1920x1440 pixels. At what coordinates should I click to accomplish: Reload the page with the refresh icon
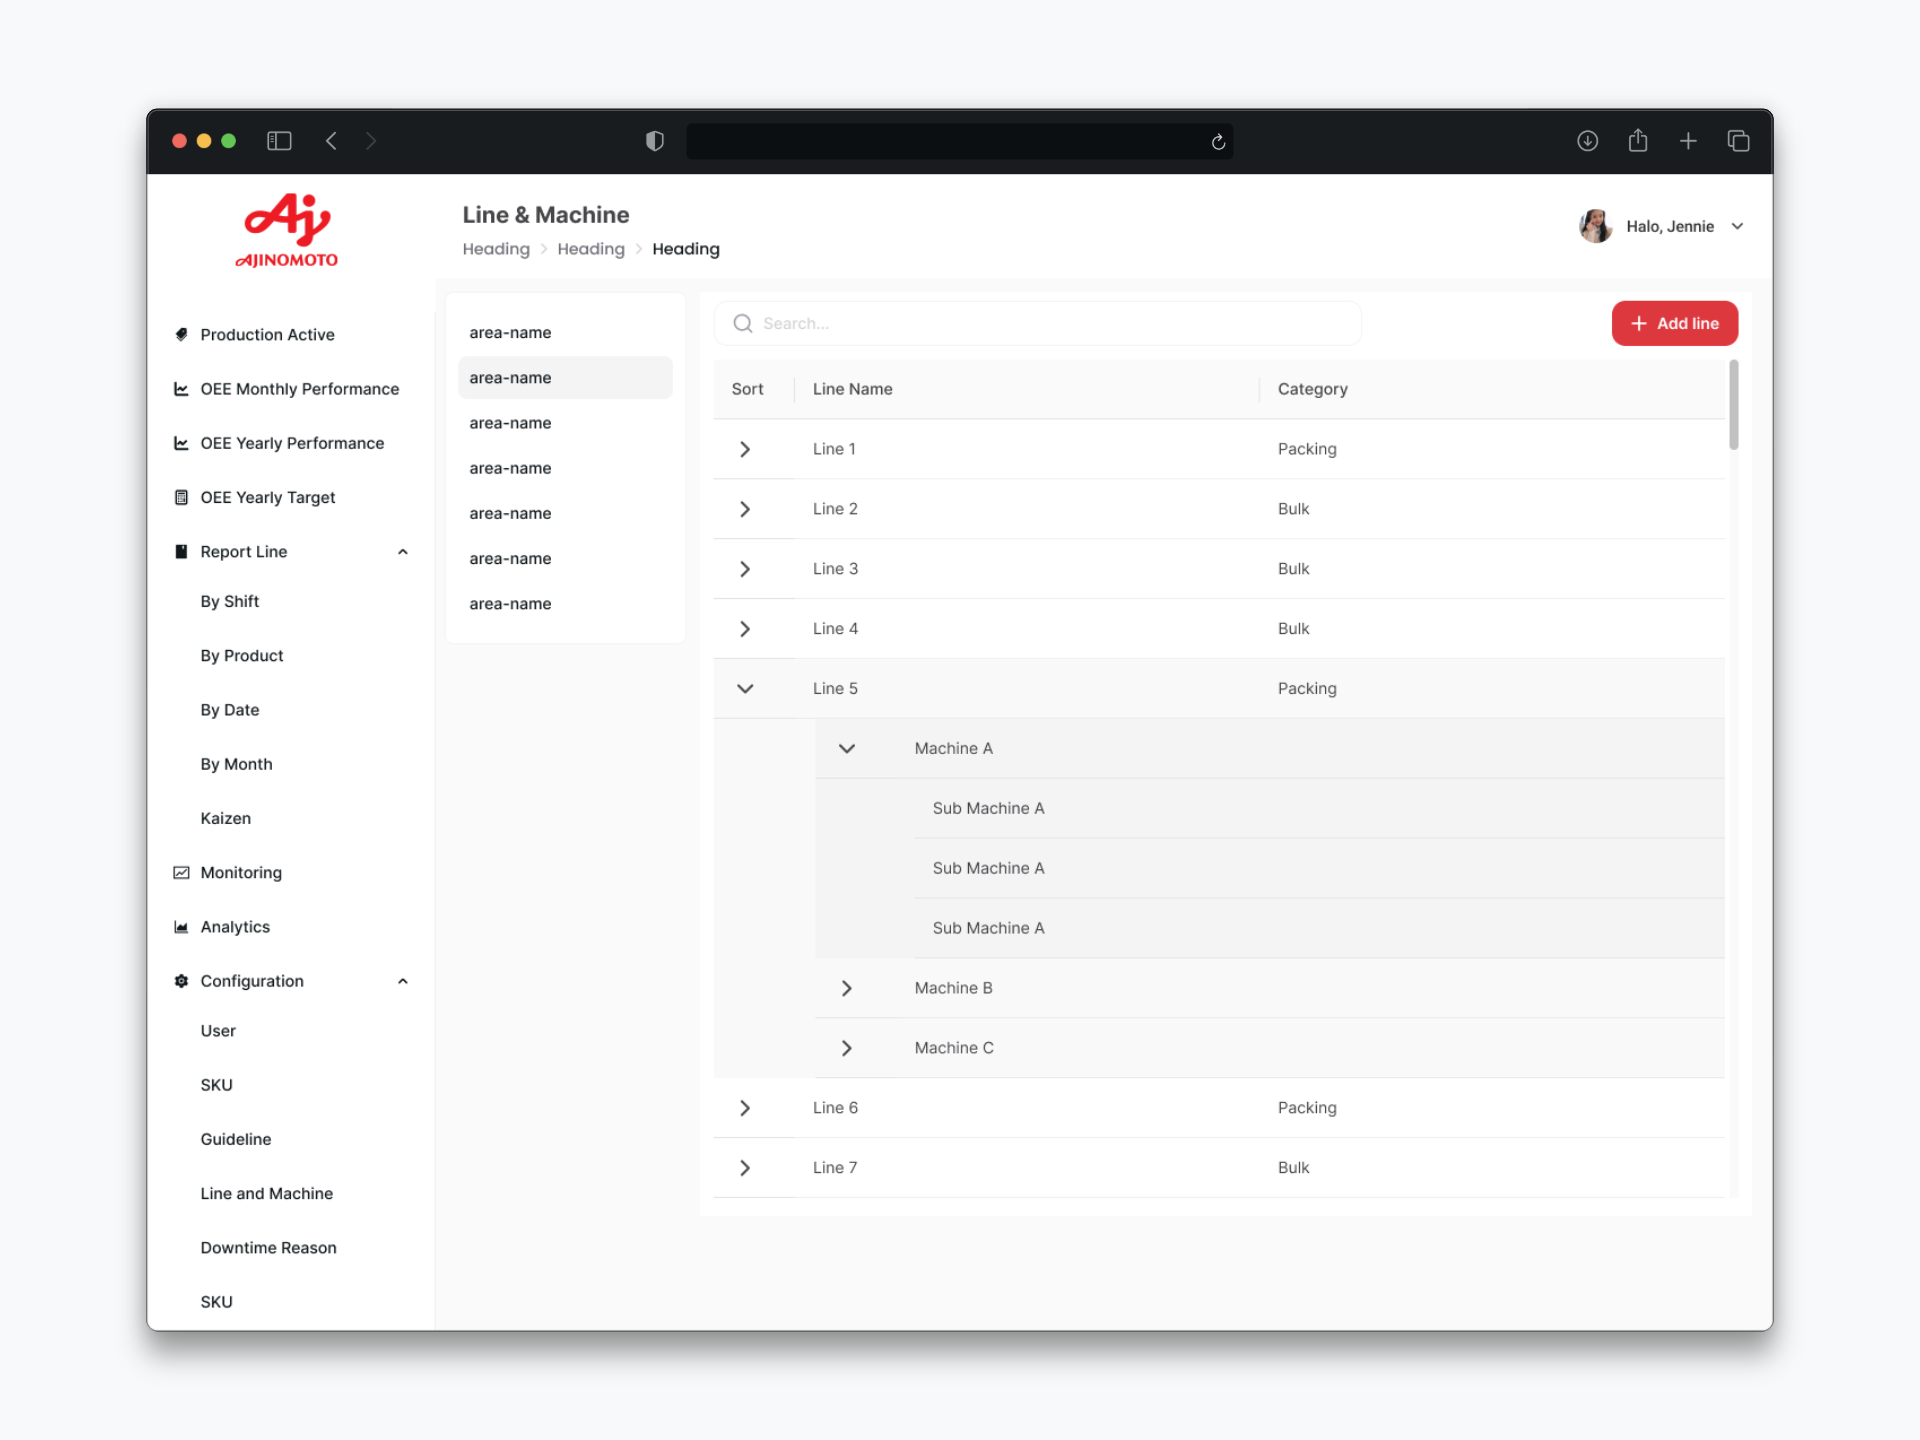(1218, 142)
